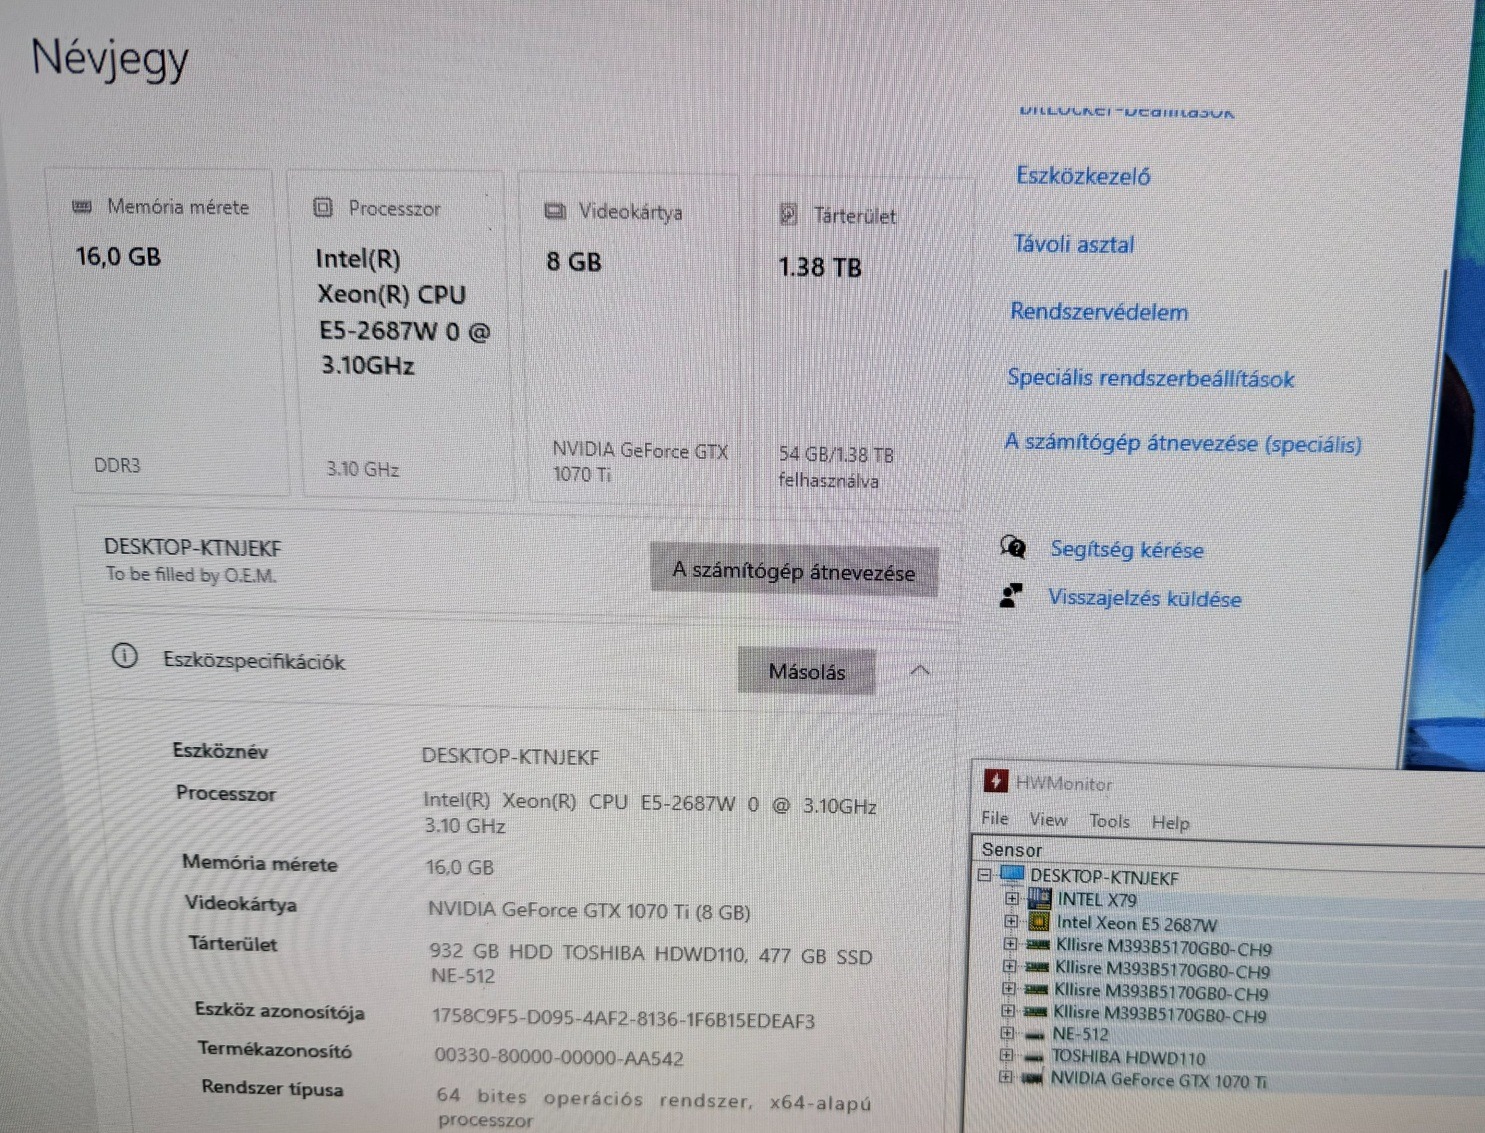Open the Help menu in HWMonitor

click(1170, 822)
